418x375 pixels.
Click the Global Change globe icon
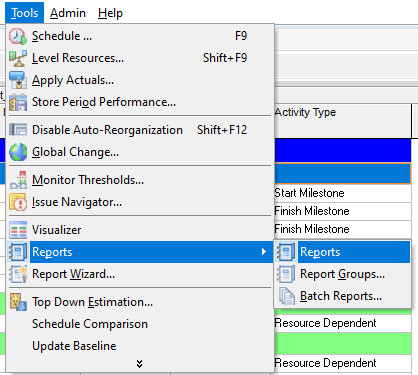click(x=18, y=152)
